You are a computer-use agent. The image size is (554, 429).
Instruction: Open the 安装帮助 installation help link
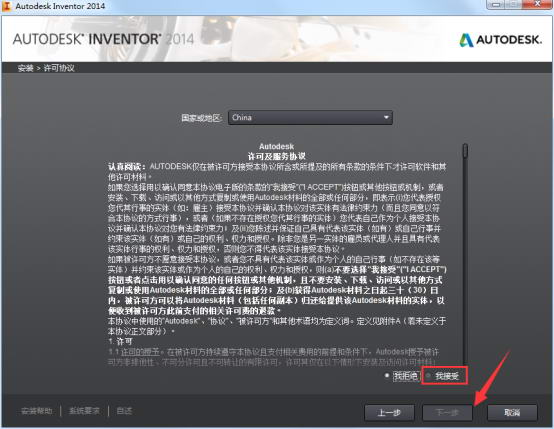pos(37,411)
